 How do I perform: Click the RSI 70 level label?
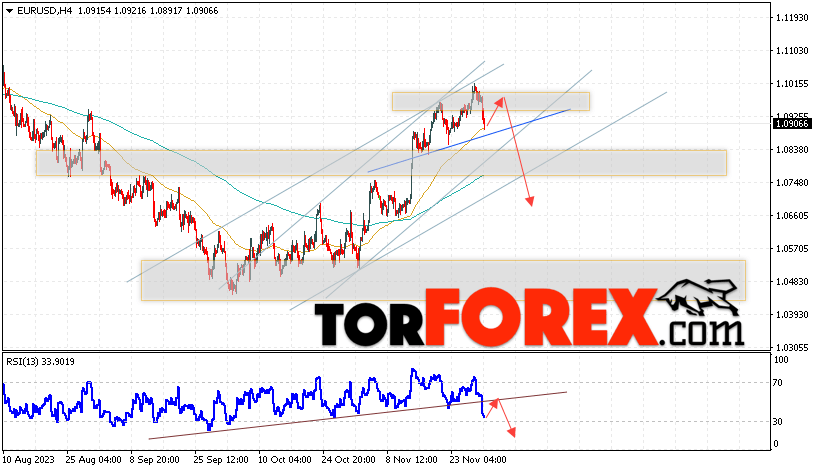pyautogui.click(x=777, y=383)
